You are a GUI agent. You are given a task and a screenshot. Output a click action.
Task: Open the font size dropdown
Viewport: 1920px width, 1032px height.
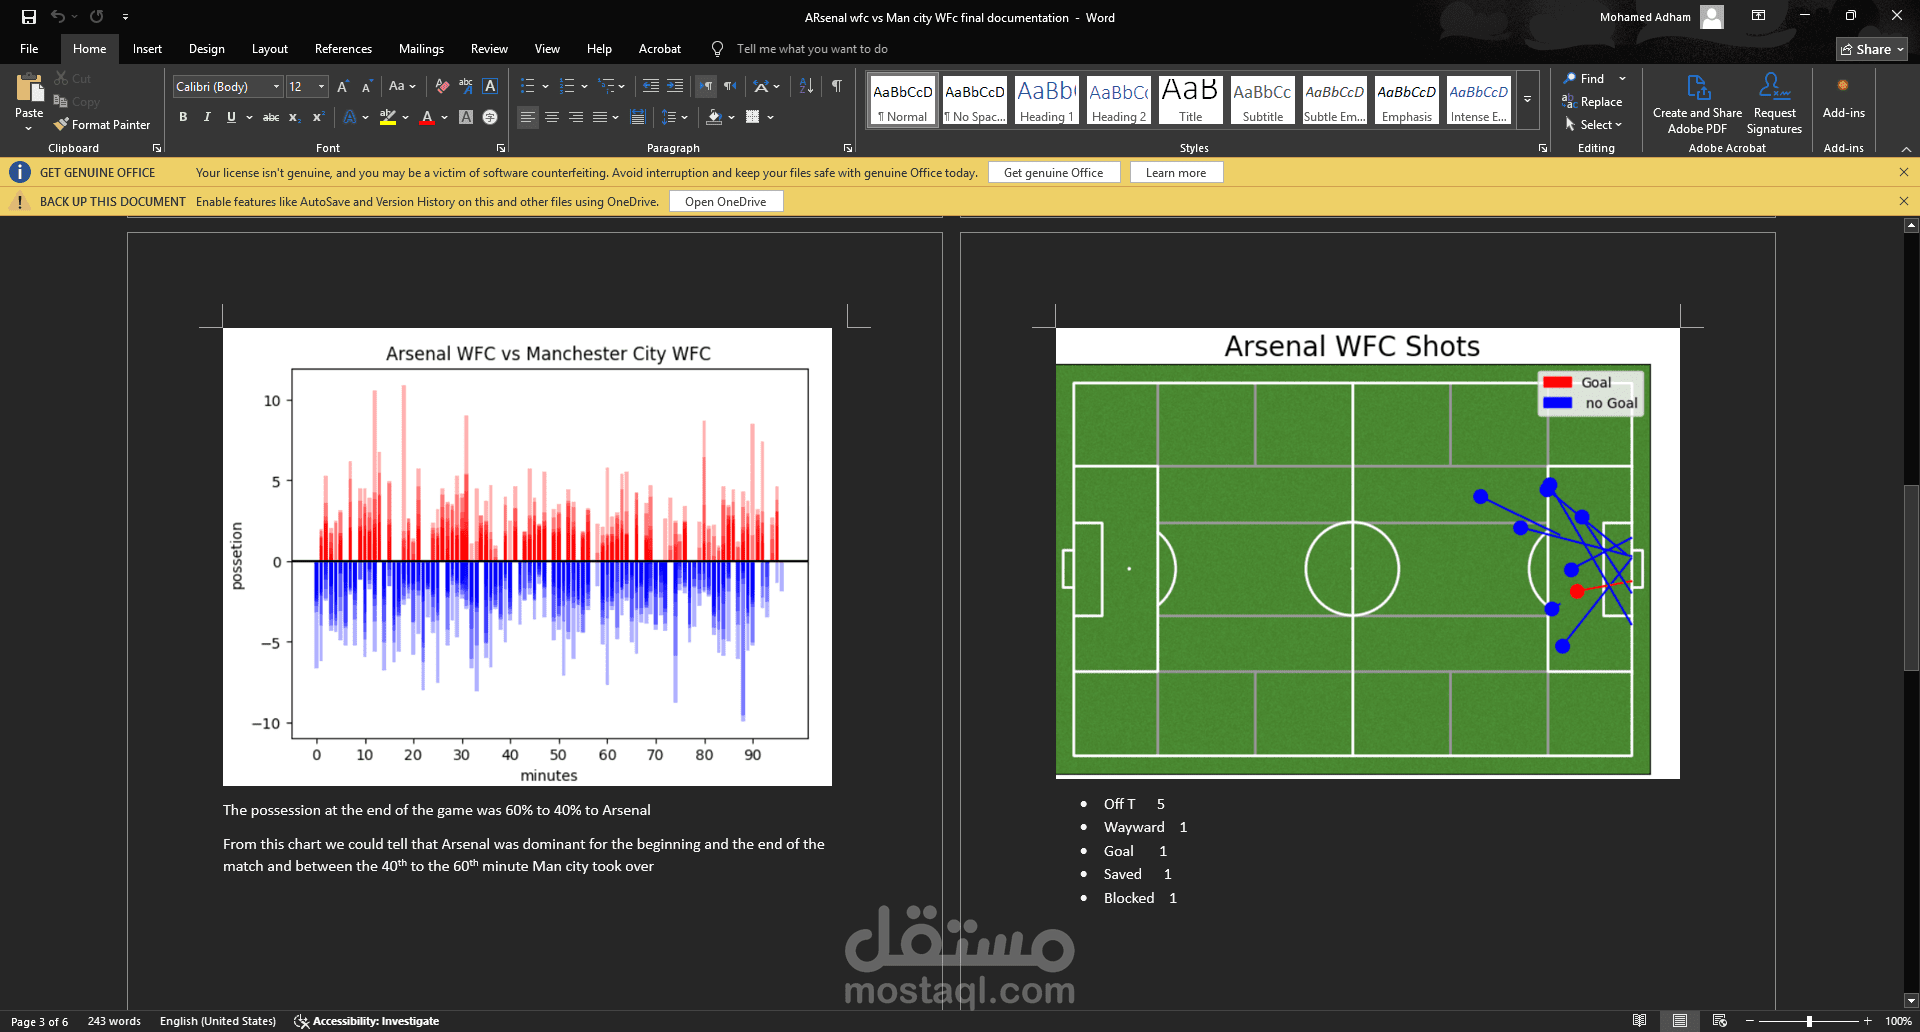point(321,87)
